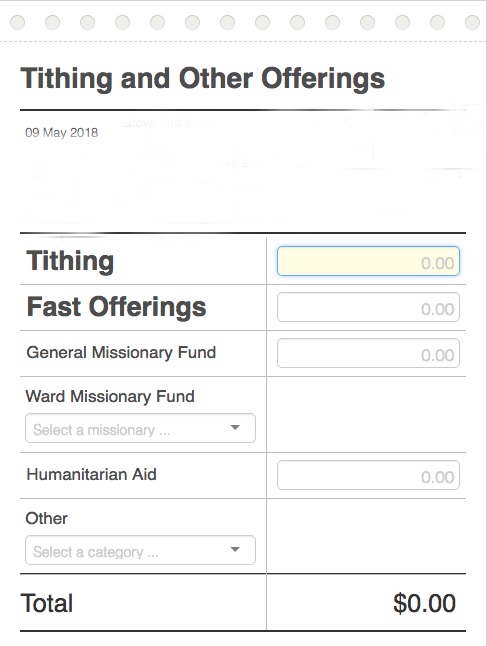Image resolution: width=487 pixels, height=646 pixels.
Task: Click the Total label
Action: (x=47, y=604)
